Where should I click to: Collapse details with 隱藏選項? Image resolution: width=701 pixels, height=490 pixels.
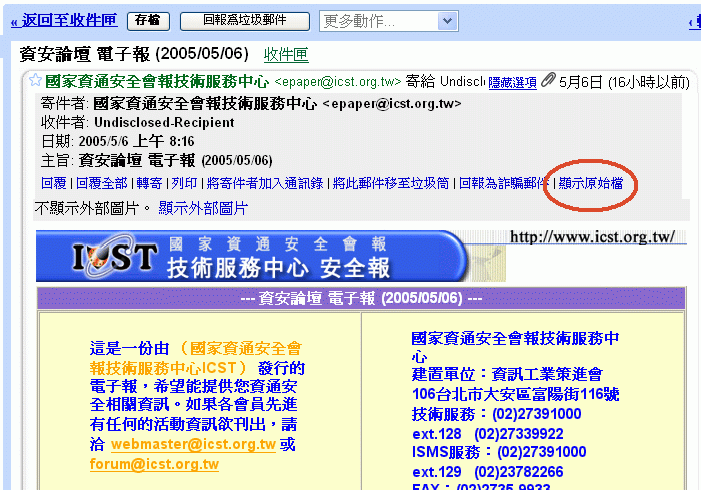512,82
